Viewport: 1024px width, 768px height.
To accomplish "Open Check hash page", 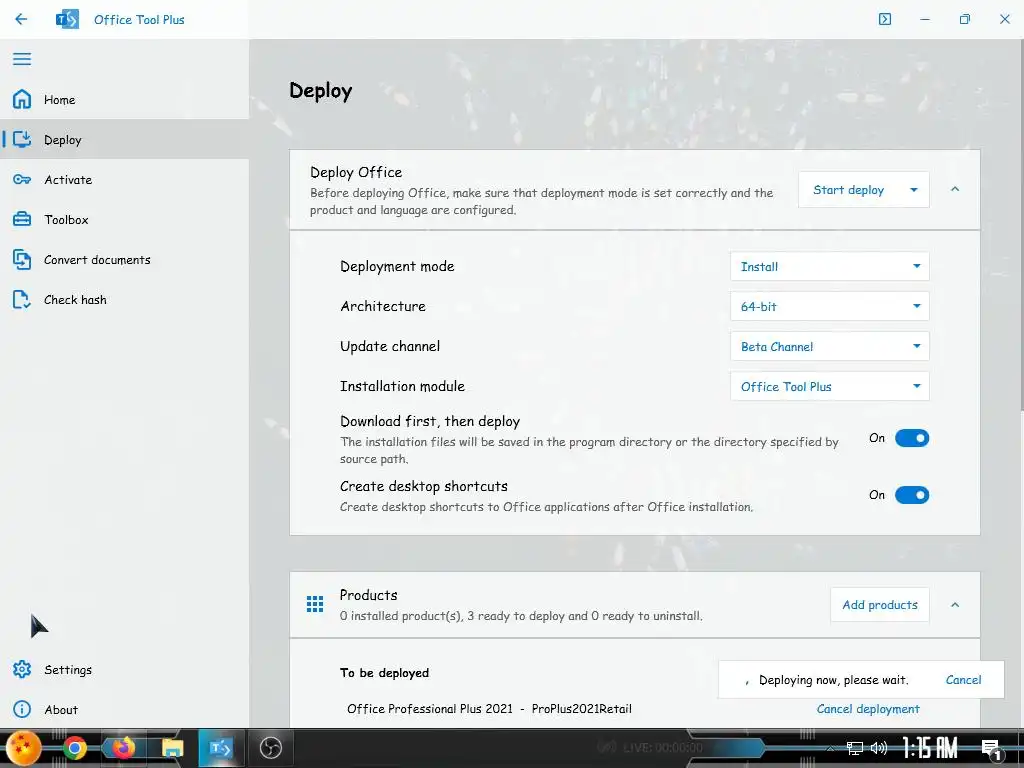I will [124, 299].
